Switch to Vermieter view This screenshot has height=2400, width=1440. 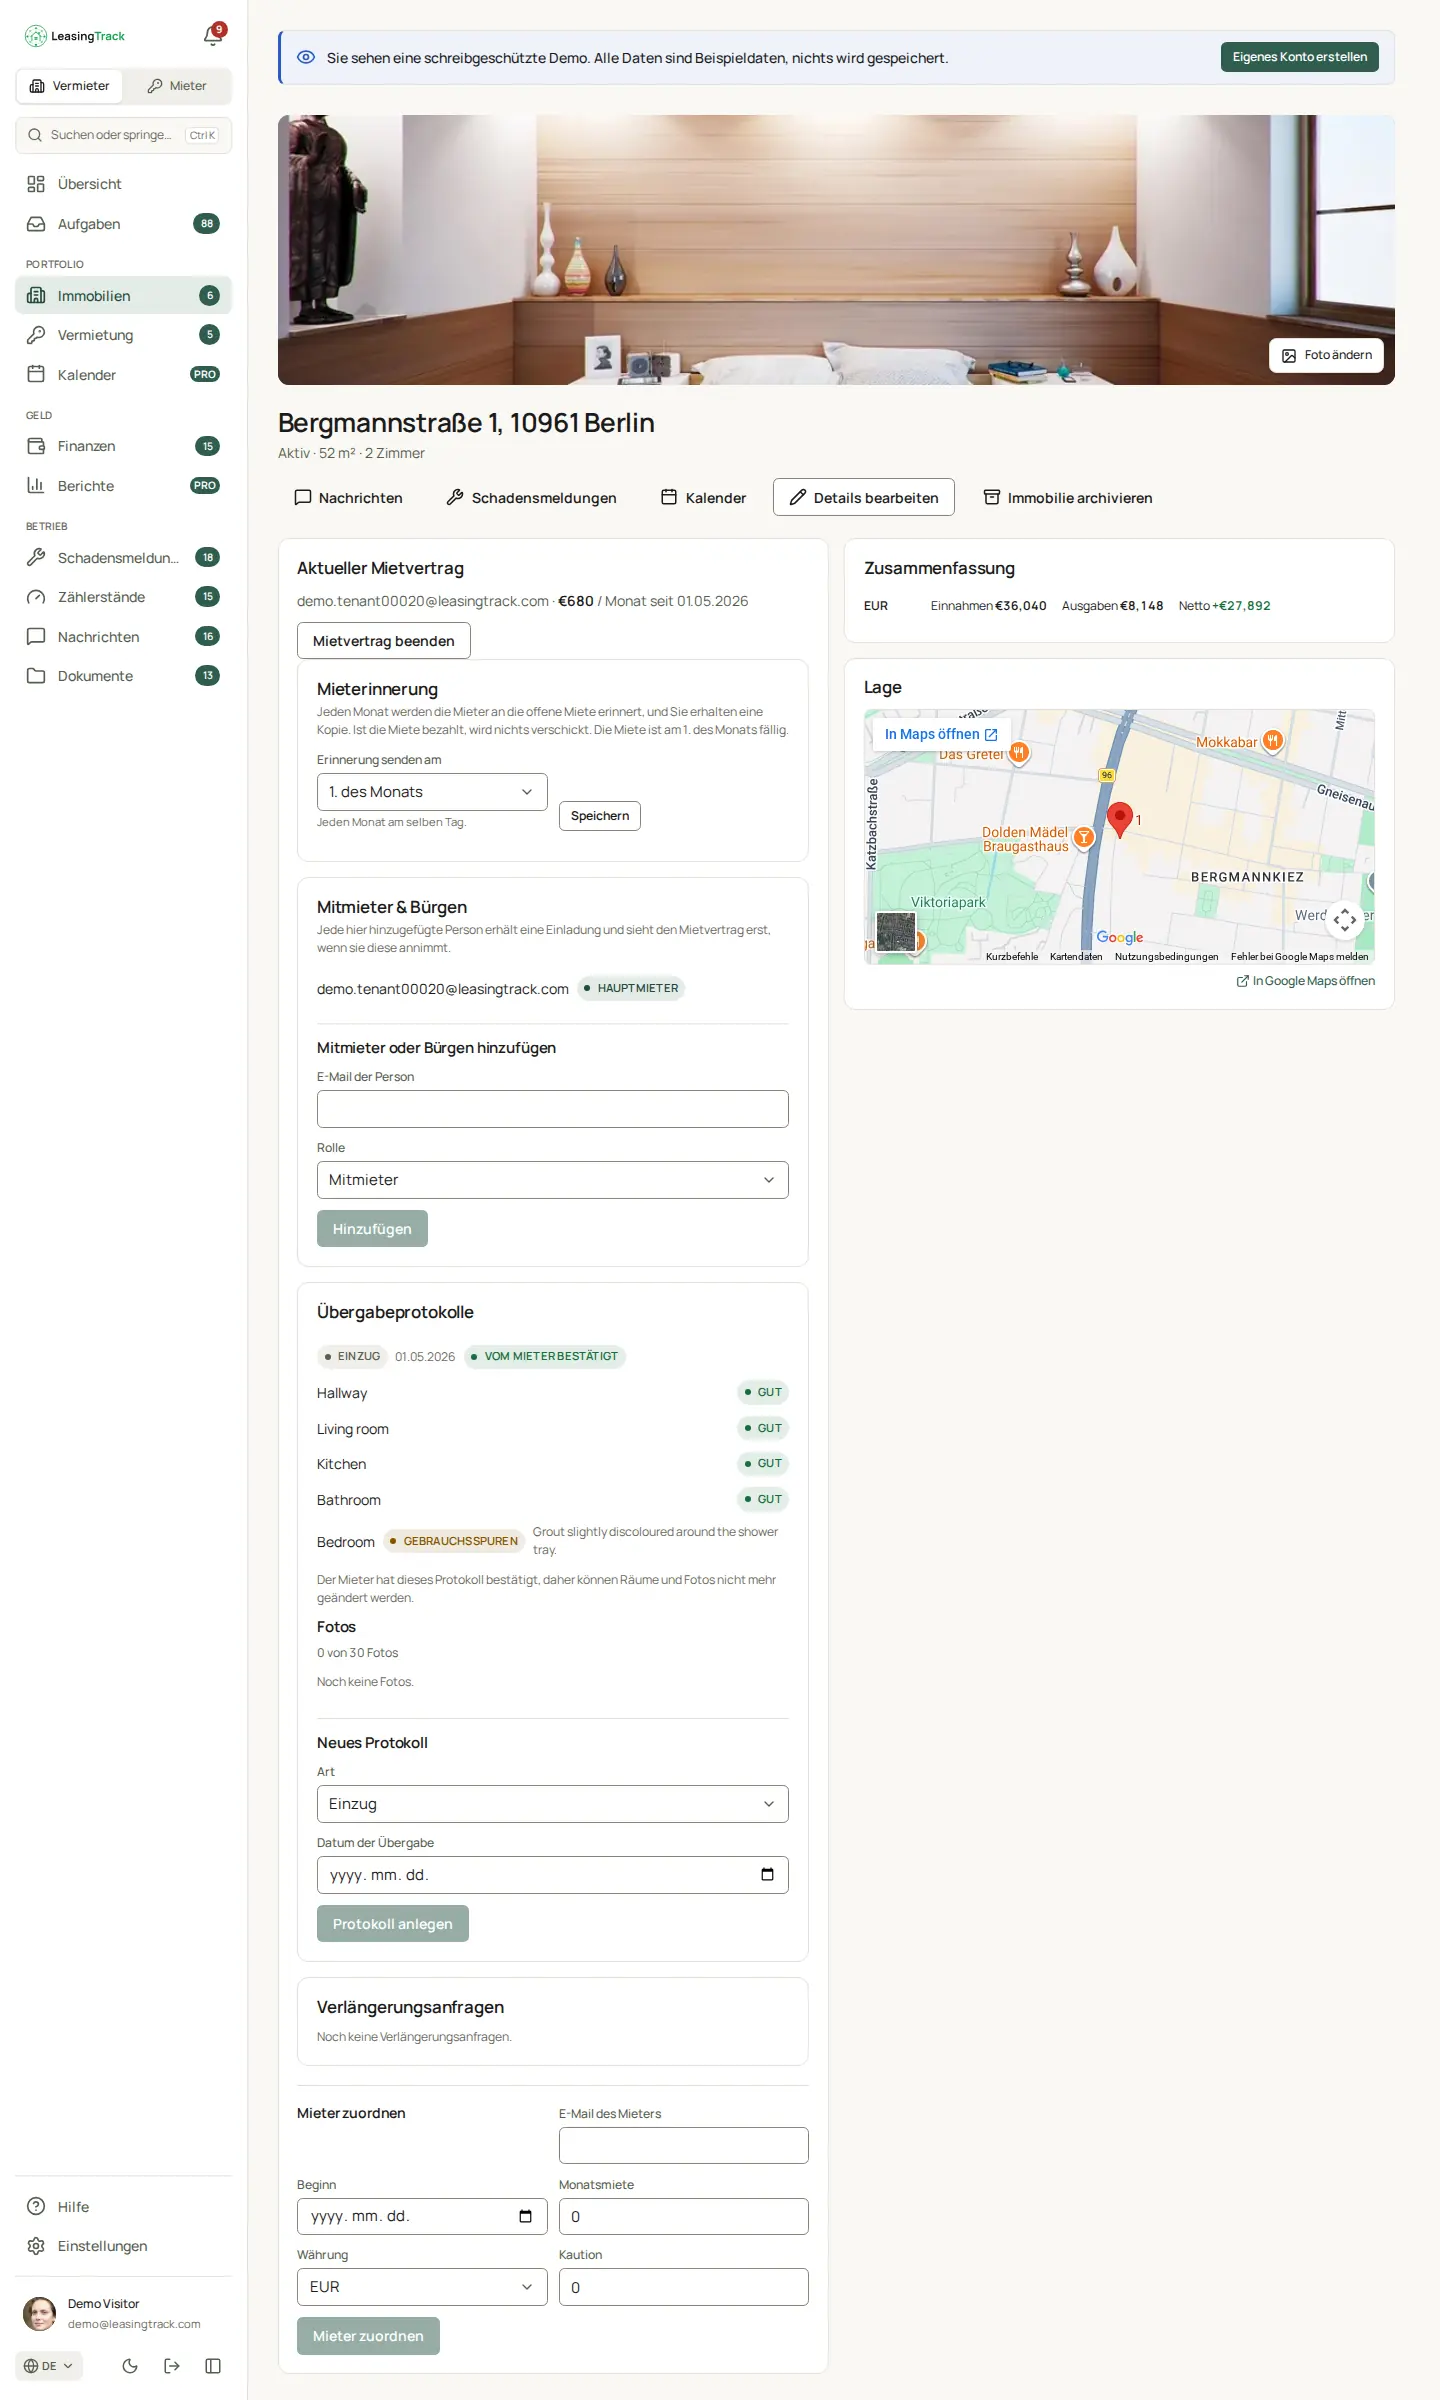[x=70, y=86]
